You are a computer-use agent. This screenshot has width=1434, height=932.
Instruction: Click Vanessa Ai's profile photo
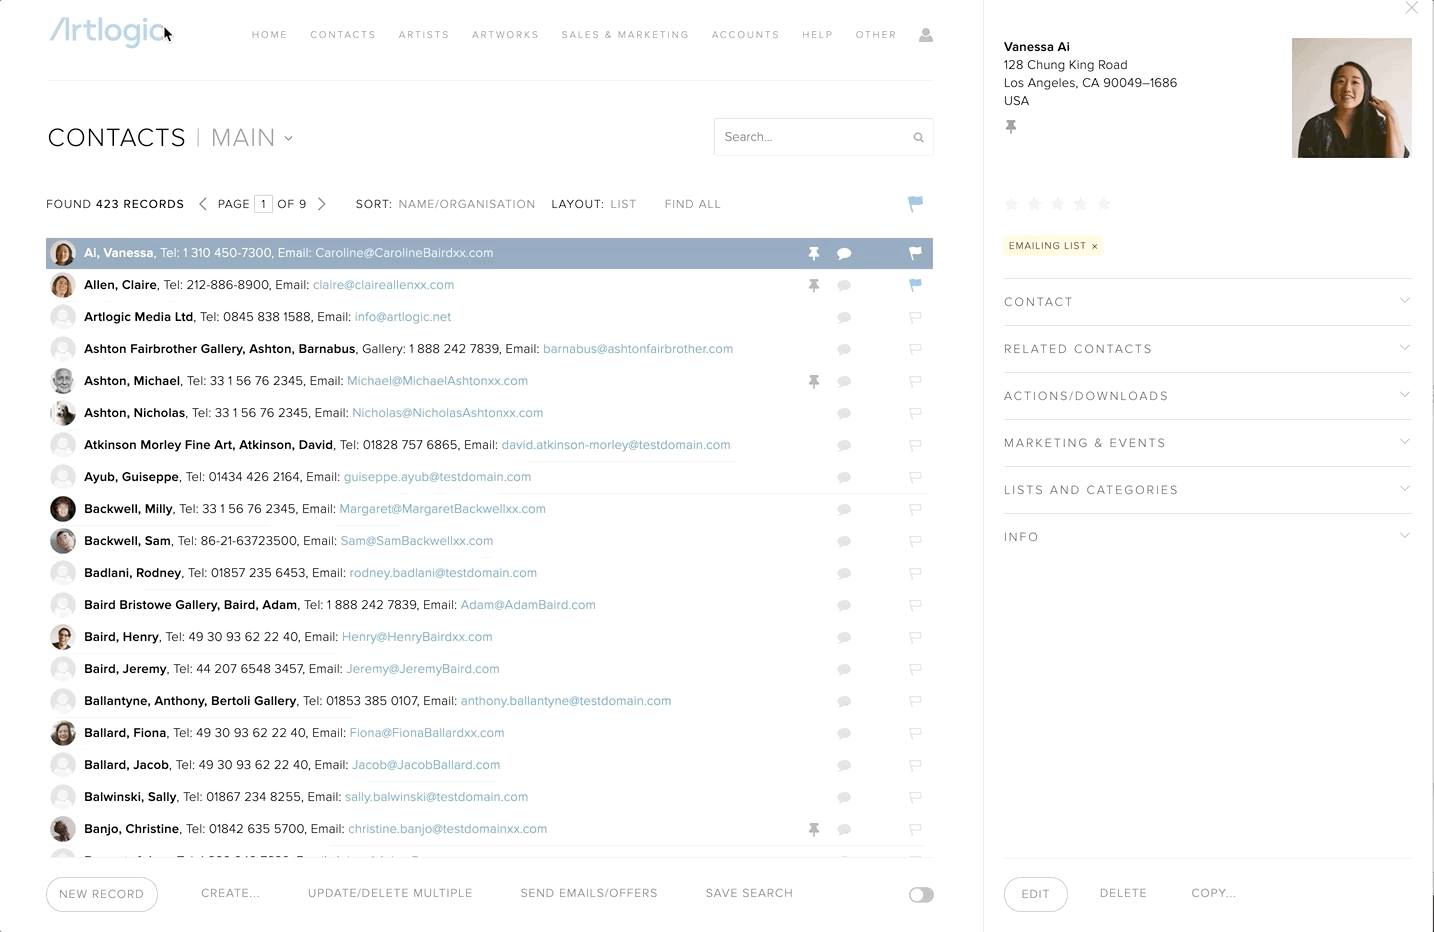click(x=1351, y=98)
